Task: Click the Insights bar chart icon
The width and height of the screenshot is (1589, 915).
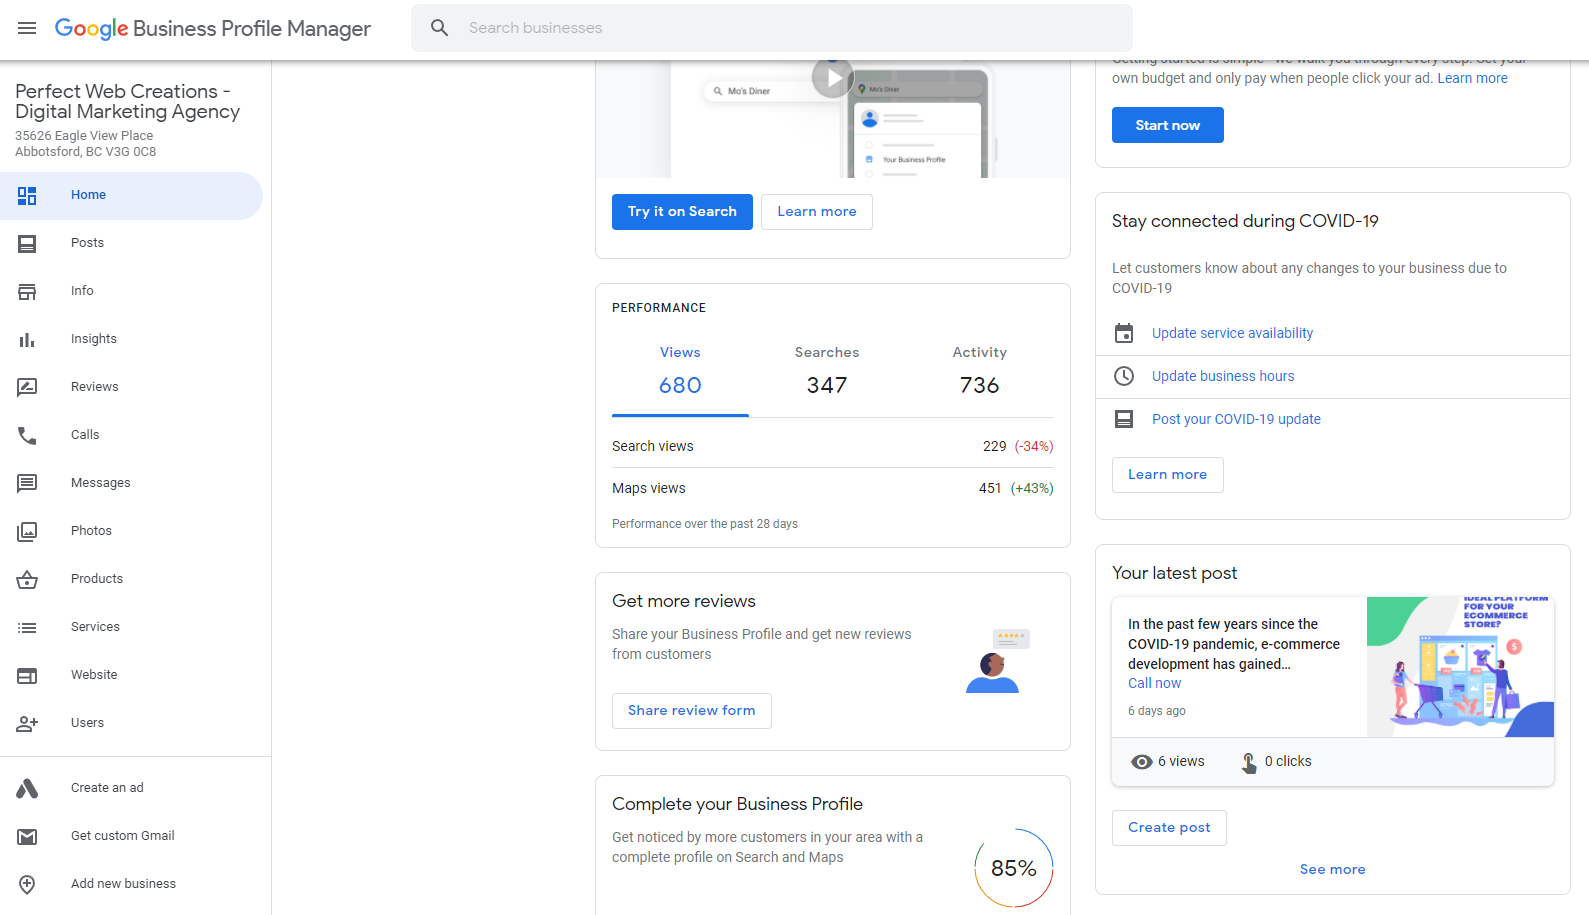Action: [x=27, y=340]
